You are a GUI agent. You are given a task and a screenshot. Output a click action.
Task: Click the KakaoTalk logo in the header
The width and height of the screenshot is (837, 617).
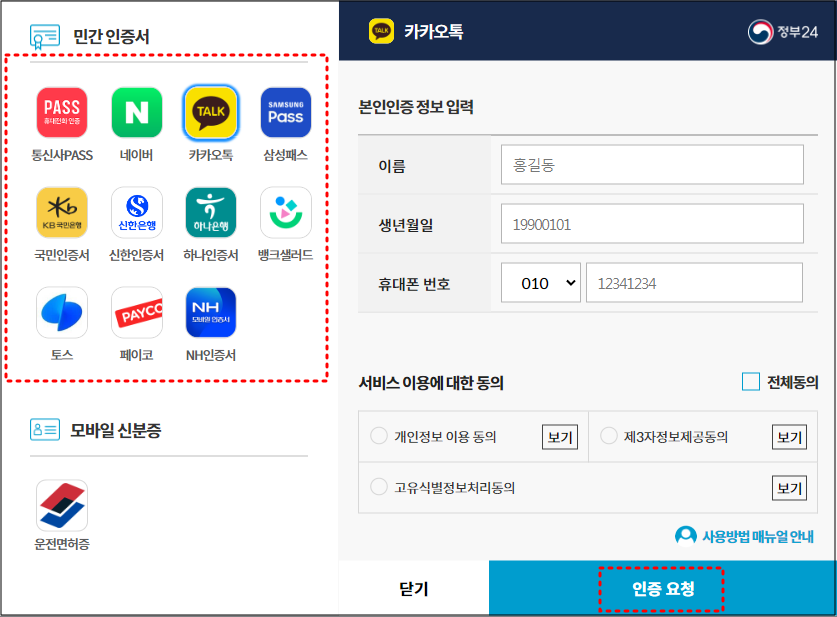tap(381, 31)
